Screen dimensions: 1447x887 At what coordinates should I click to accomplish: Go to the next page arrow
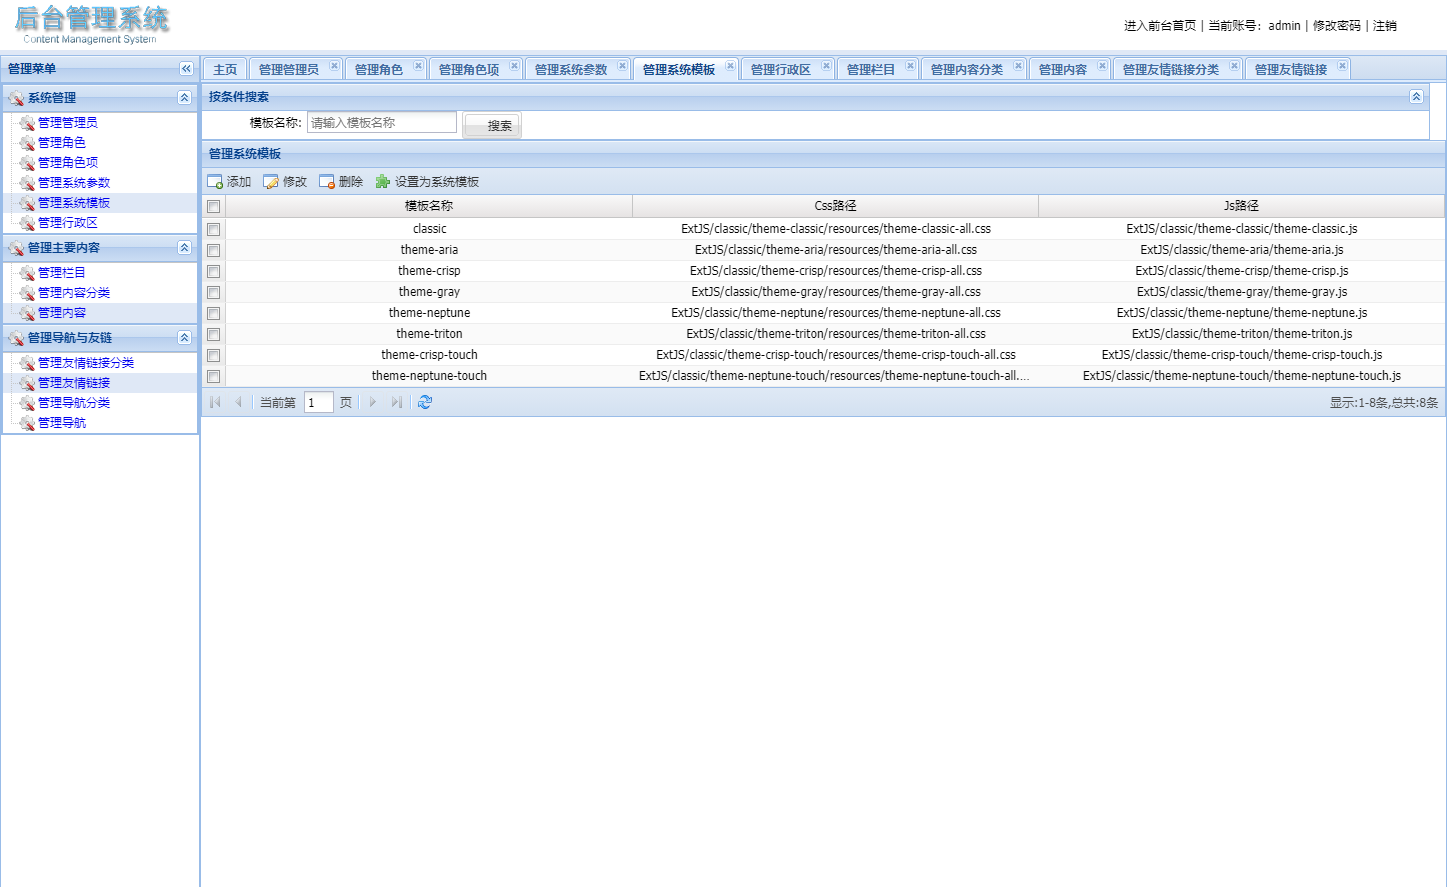(373, 402)
